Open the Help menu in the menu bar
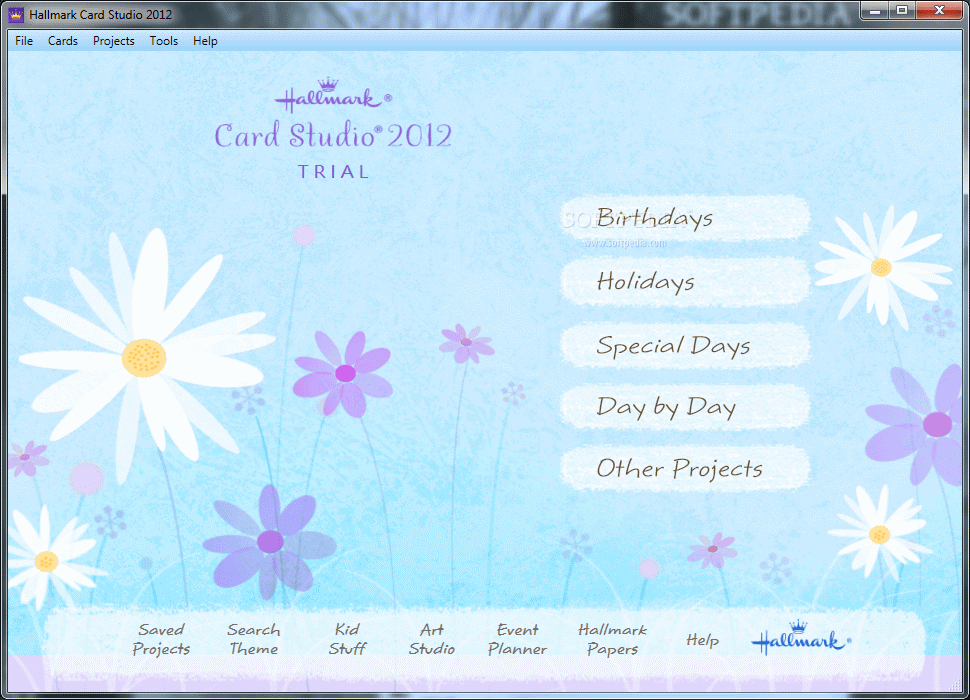Viewport: 970px width, 700px height. [205, 41]
